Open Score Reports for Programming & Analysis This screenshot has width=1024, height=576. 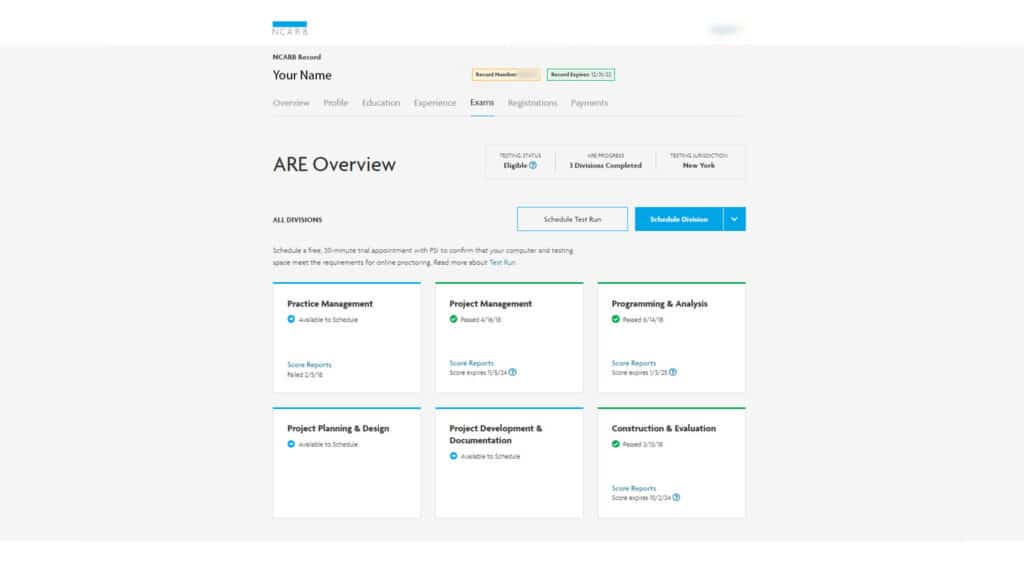click(x=633, y=363)
